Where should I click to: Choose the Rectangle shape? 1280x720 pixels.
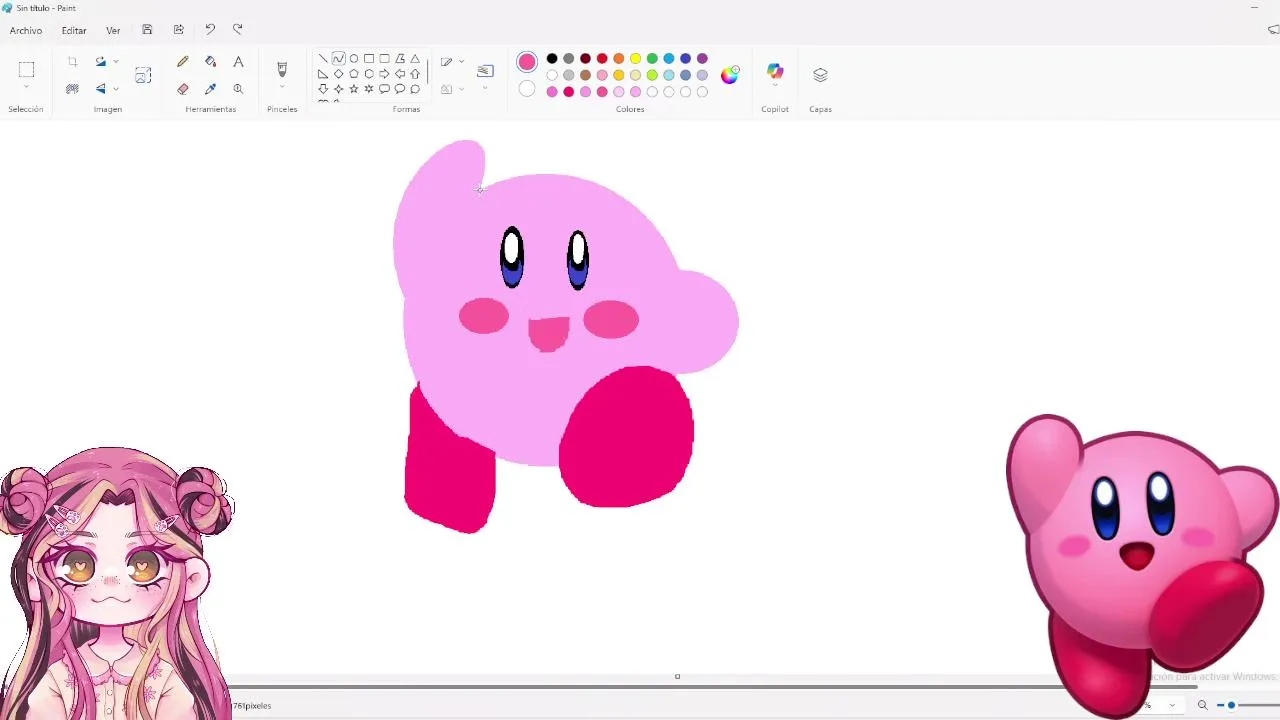pyautogui.click(x=369, y=59)
